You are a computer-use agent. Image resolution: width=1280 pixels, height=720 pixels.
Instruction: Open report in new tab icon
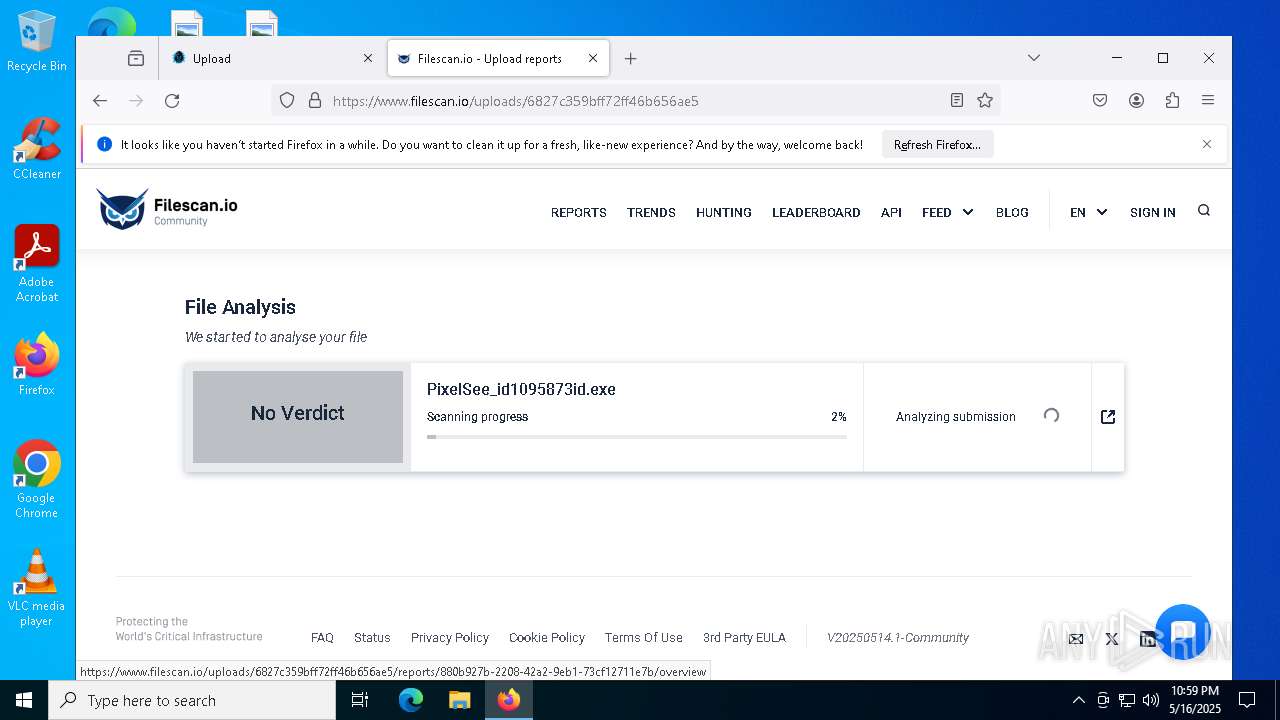(1108, 417)
